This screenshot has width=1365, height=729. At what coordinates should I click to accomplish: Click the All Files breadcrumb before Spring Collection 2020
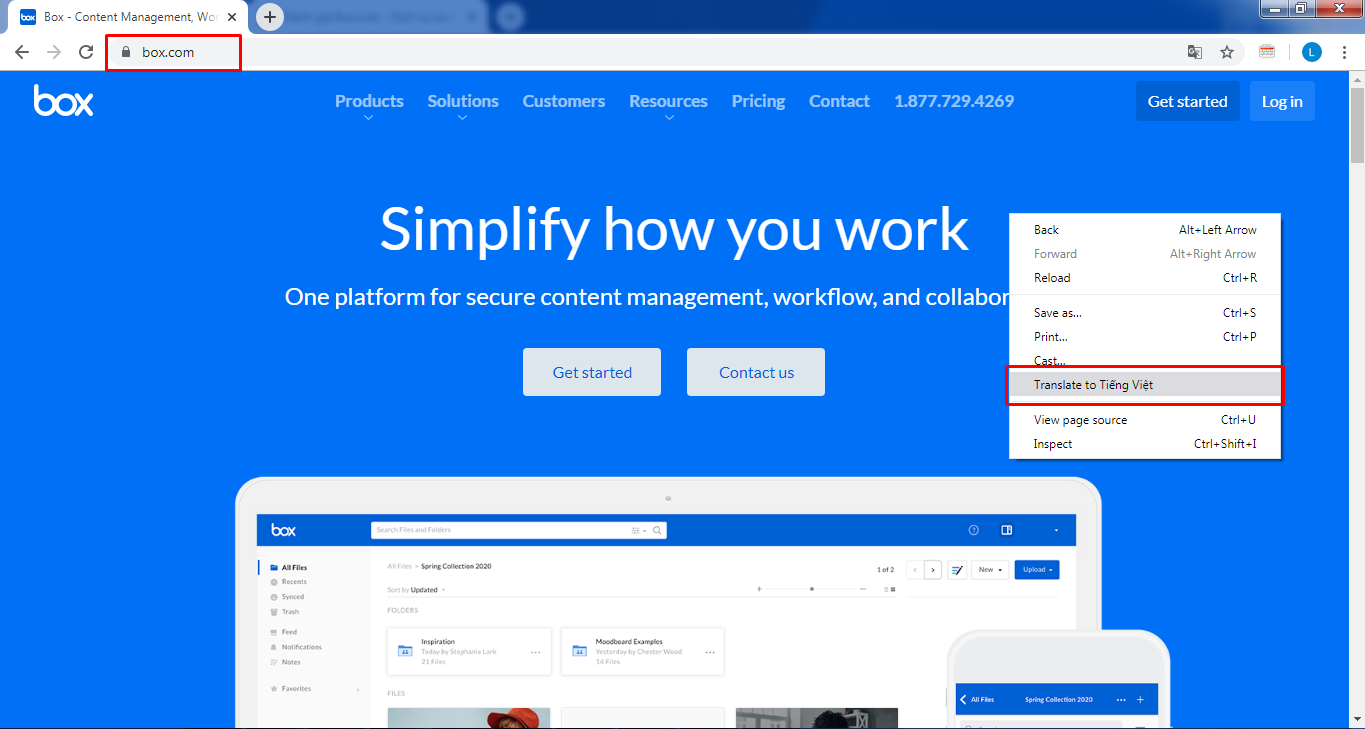(x=398, y=566)
